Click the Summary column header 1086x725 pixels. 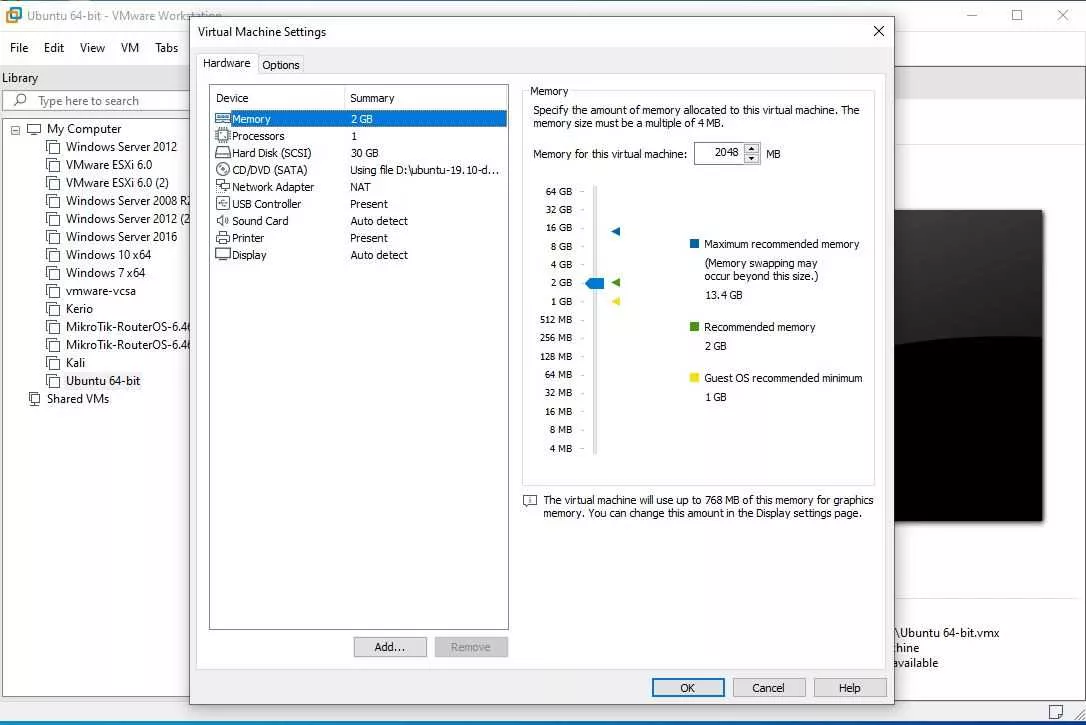[426, 98]
